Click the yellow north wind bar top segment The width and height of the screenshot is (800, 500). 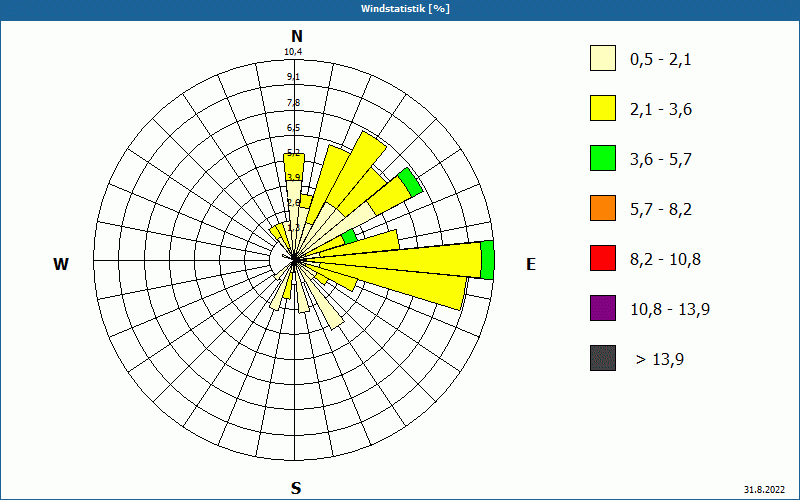(x=294, y=167)
